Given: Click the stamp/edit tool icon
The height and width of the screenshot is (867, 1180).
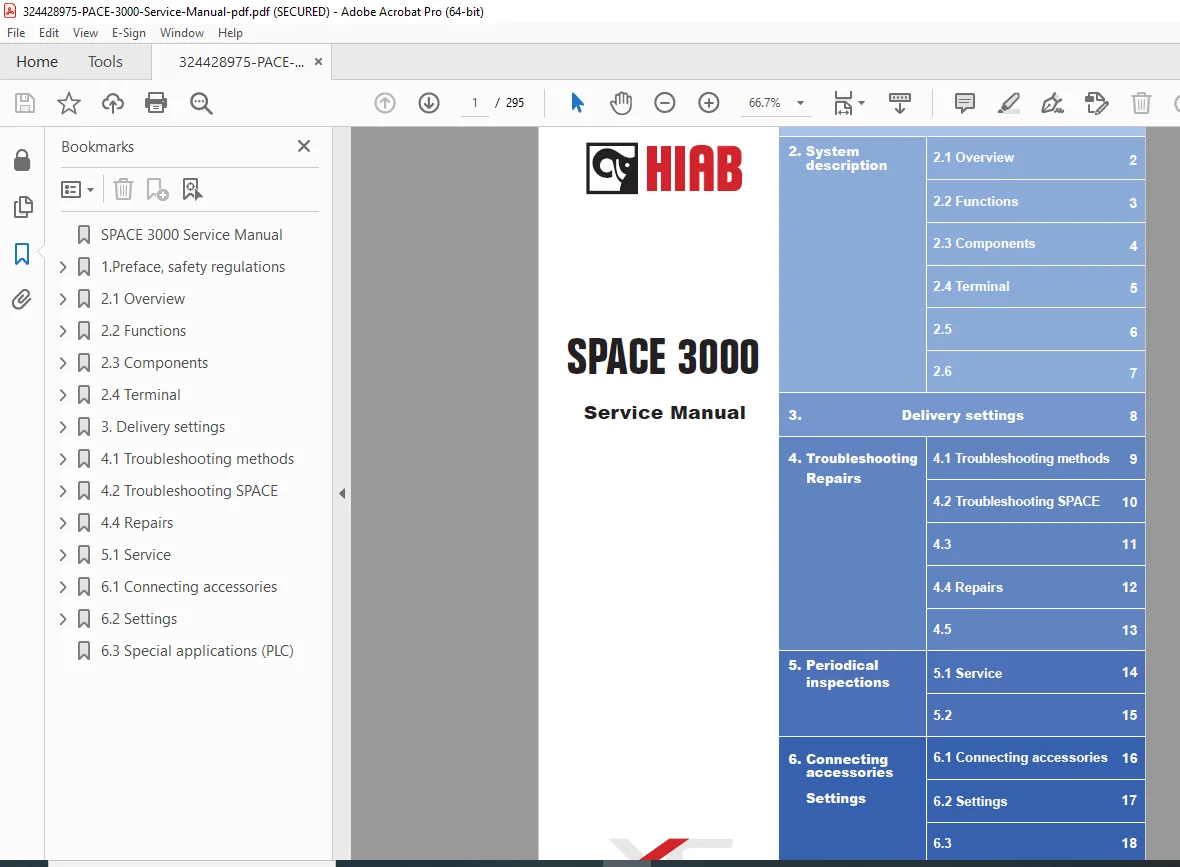Looking at the screenshot, I should (1096, 103).
